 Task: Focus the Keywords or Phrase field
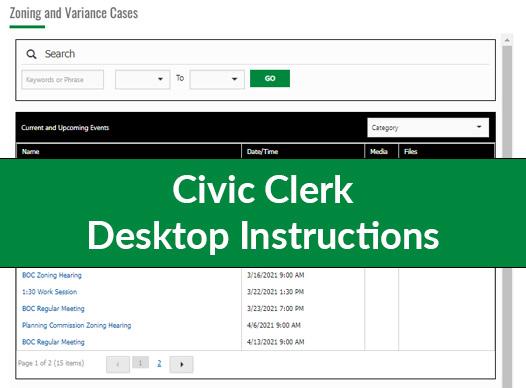click(x=62, y=79)
